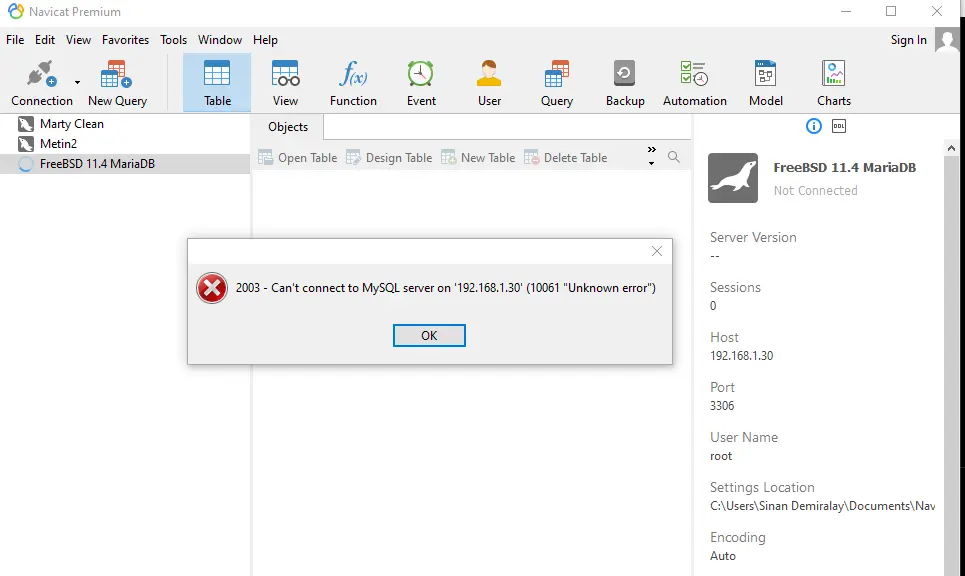Close the error dialog with X
This screenshot has width=965, height=576.
coord(657,251)
